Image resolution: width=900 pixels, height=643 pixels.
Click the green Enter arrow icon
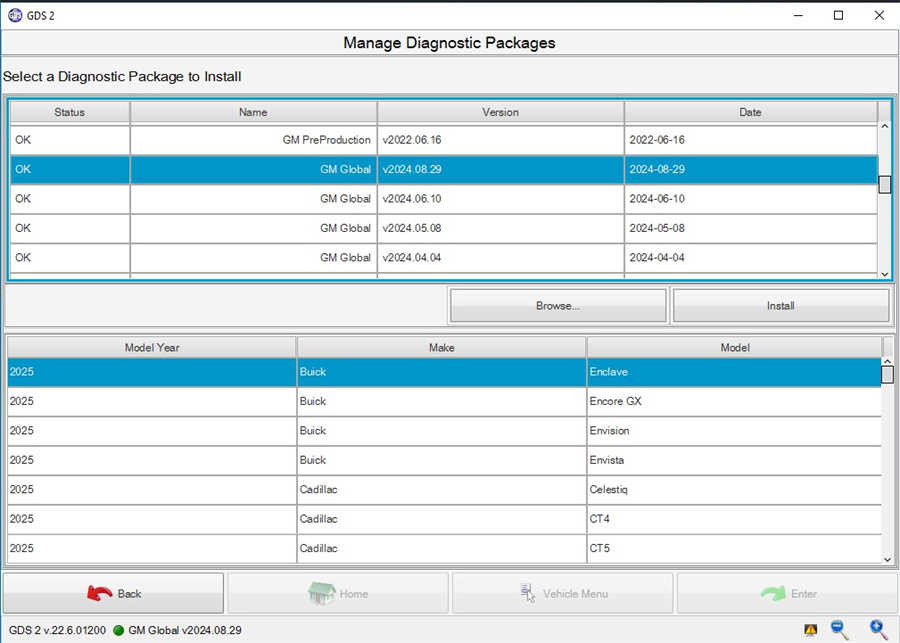(770, 592)
